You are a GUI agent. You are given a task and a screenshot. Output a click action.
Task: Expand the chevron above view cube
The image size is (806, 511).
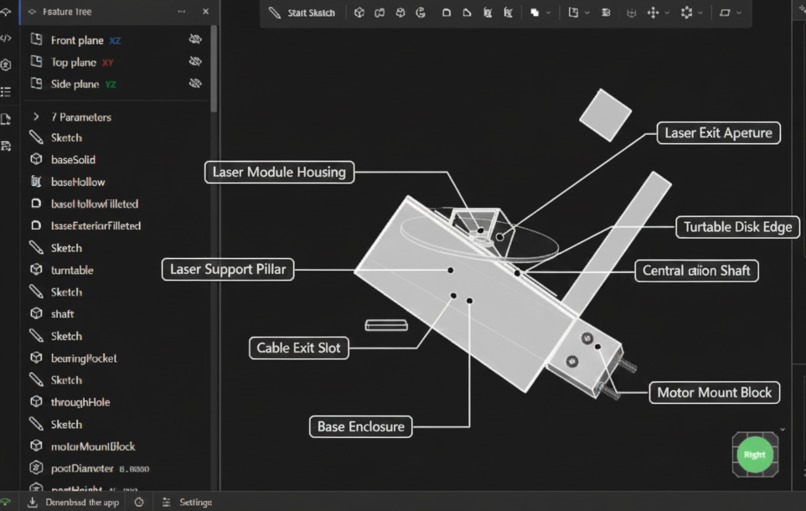tap(782, 429)
